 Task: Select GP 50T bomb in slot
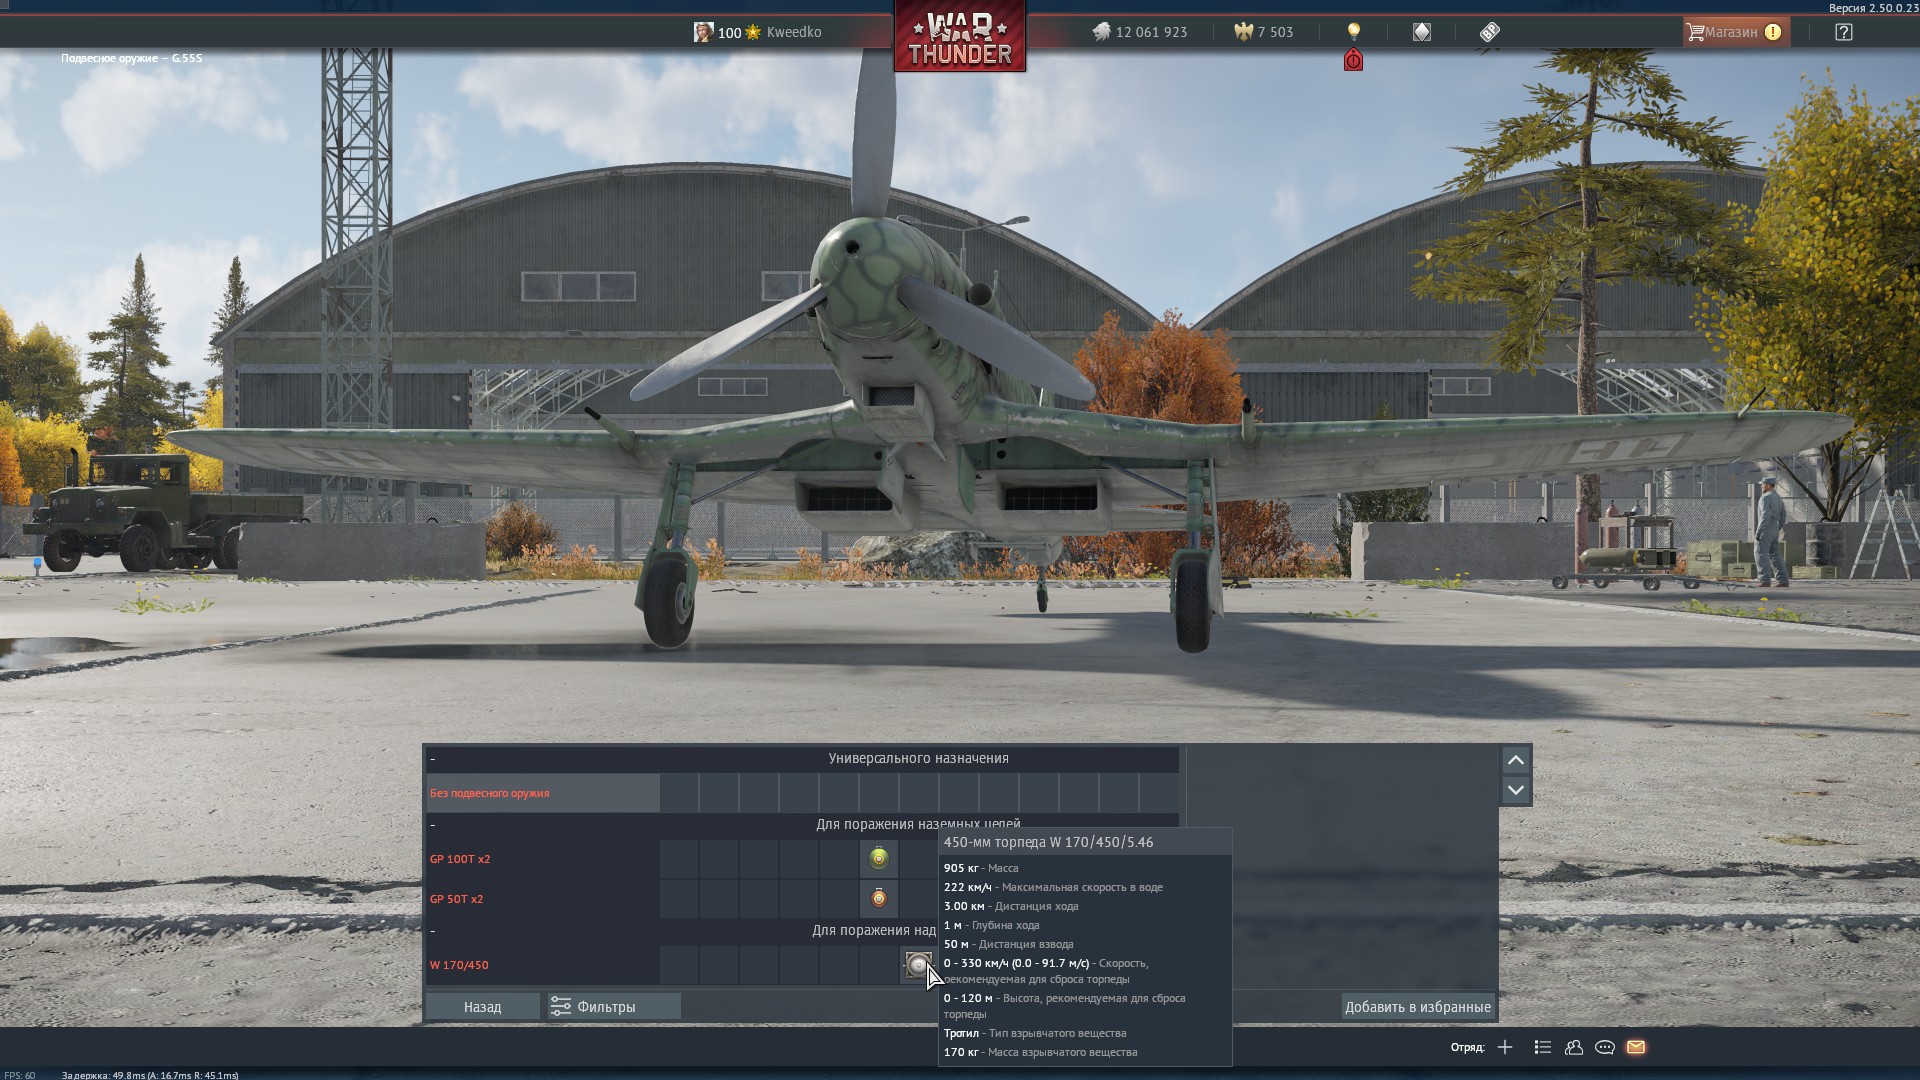pyautogui.click(x=878, y=898)
